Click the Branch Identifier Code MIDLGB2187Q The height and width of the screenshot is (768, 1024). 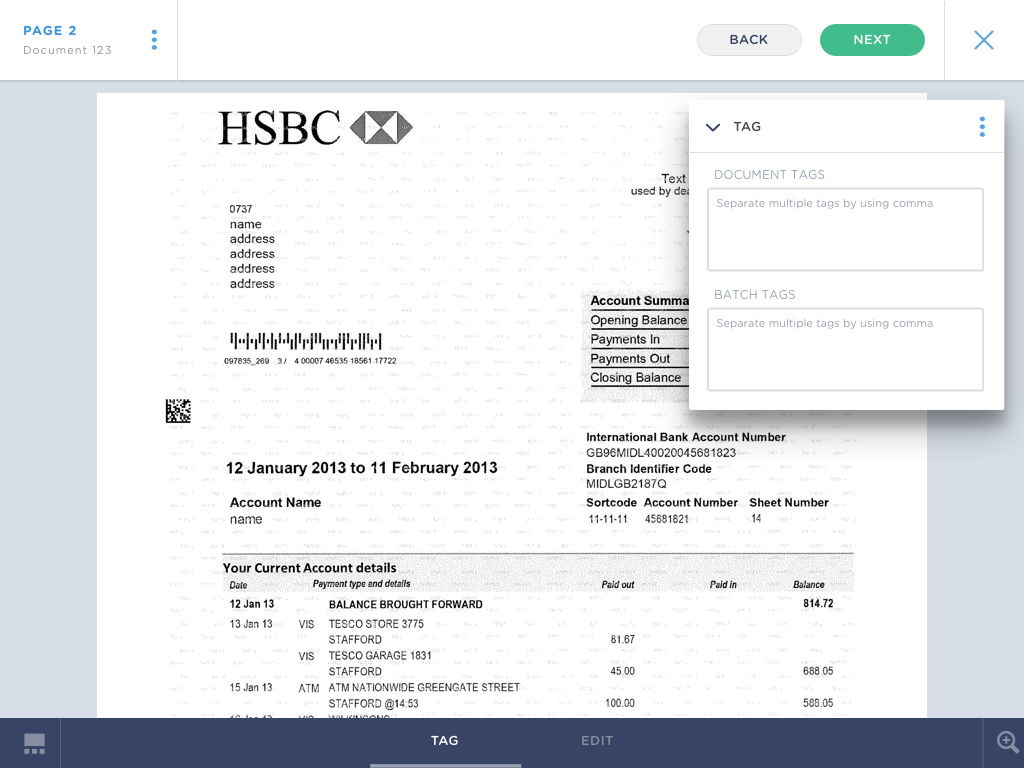pos(626,484)
